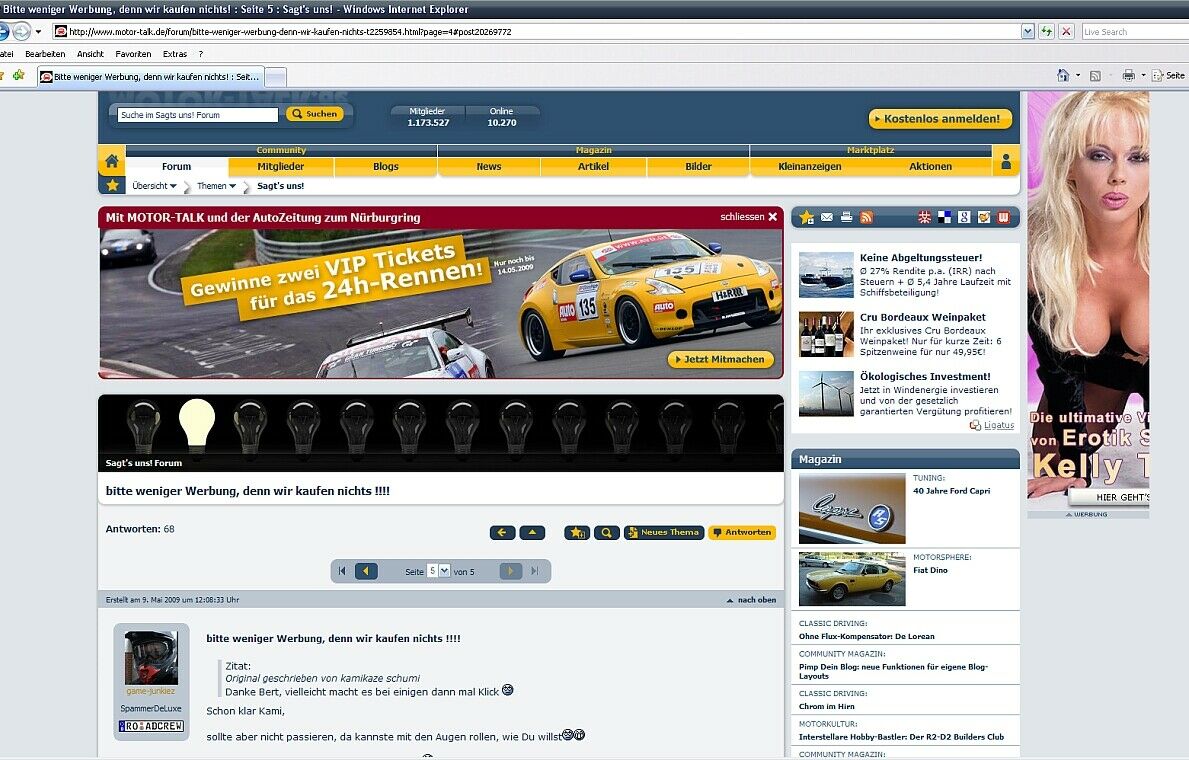This screenshot has width=1189, height=760.
Task: Open the page number dropdown
Action: pos(444,570)
